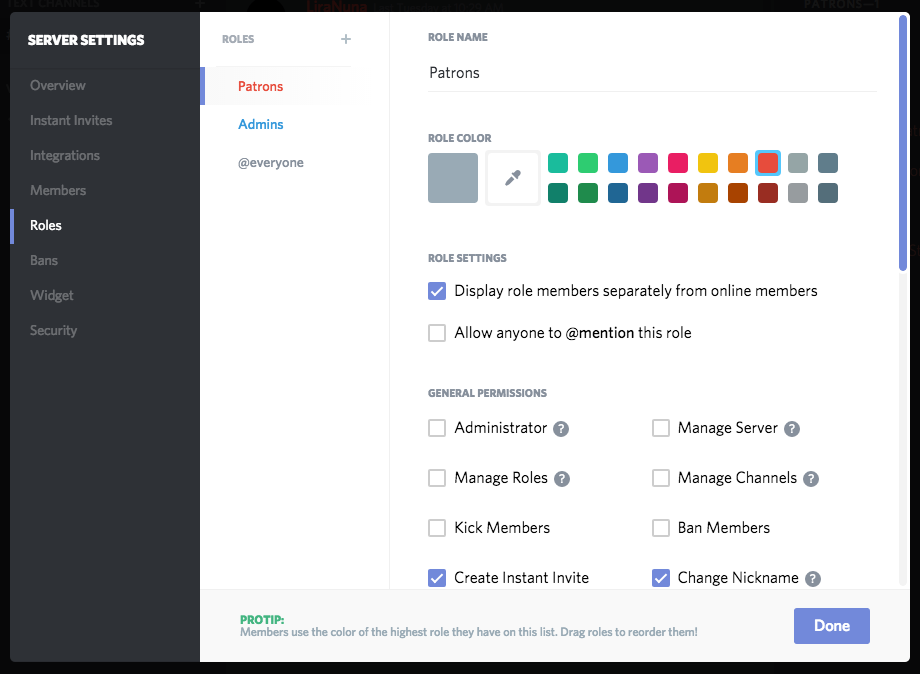Viewport: 920px width, 674px height.
Task: Open the Security settings section
Action: click(53, 330)
